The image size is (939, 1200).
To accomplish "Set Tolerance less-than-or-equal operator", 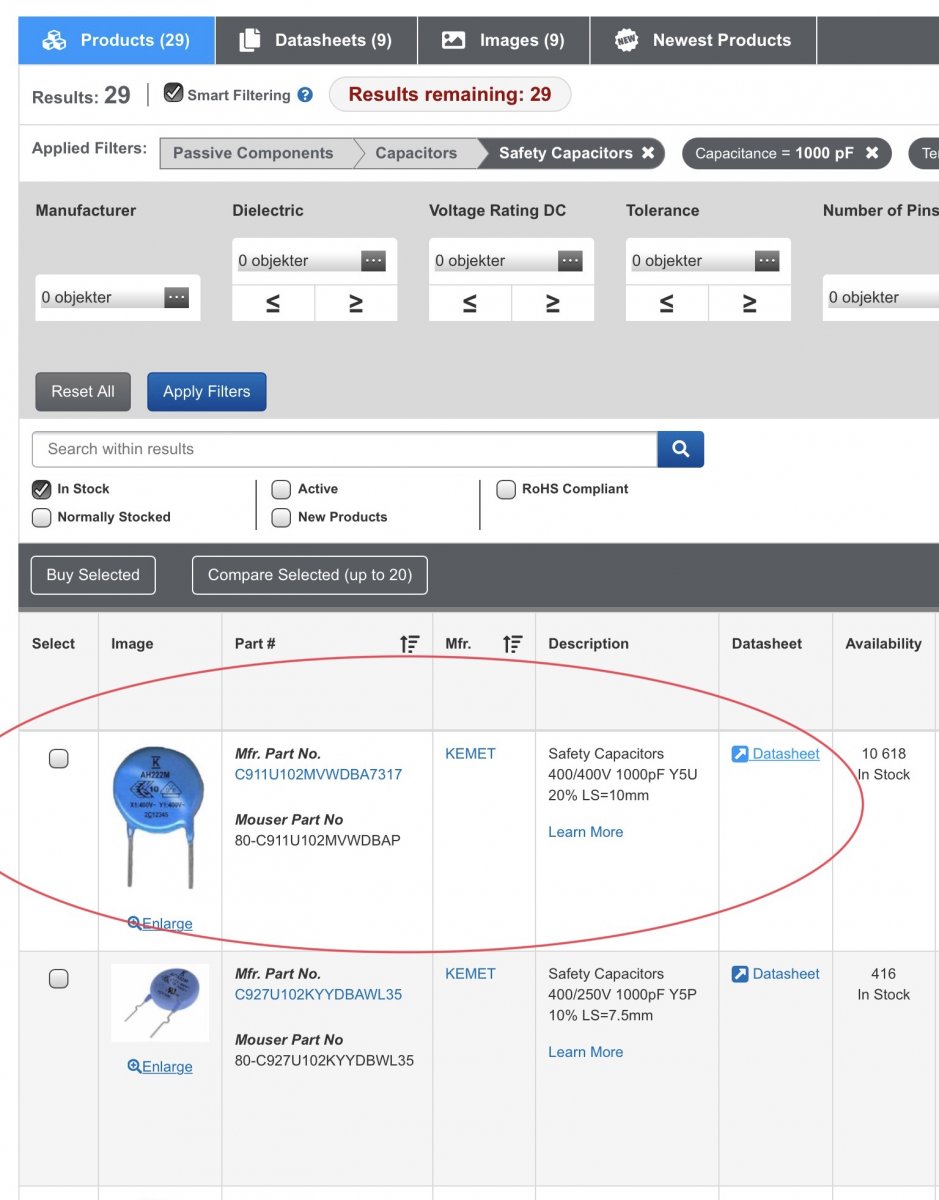I will coord(667,303).
